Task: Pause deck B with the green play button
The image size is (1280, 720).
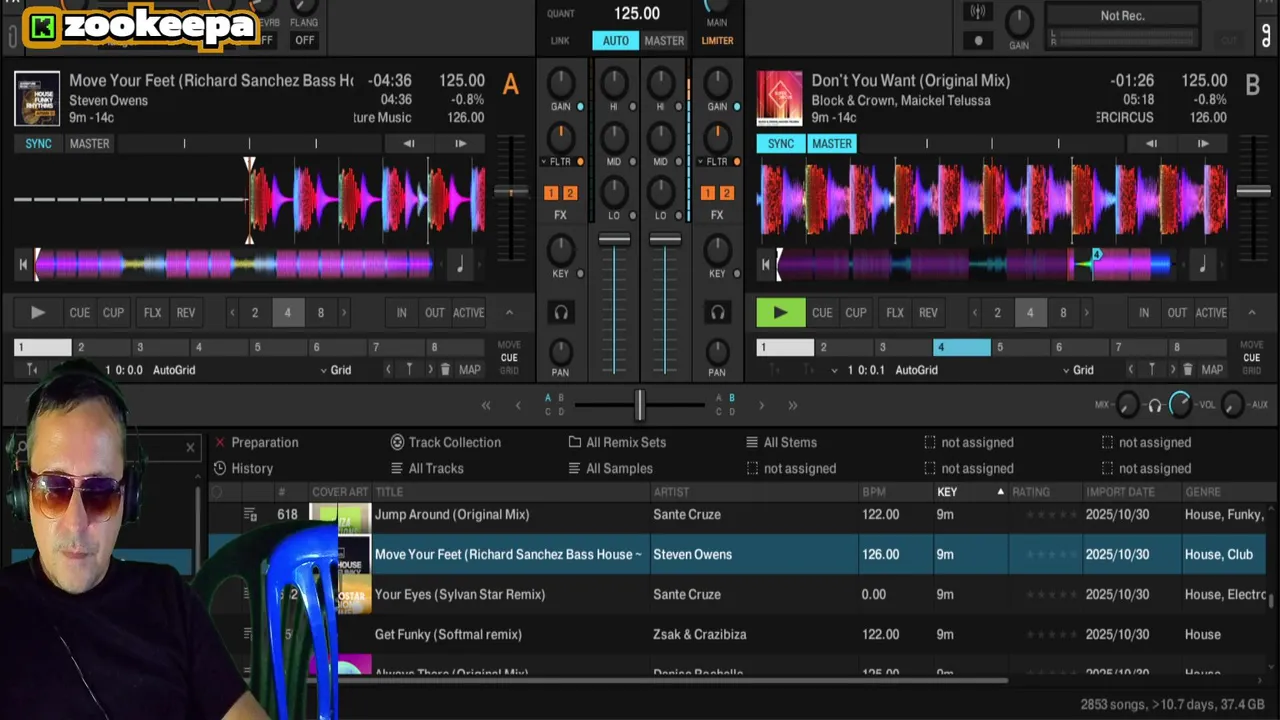Action: [780, 312]
